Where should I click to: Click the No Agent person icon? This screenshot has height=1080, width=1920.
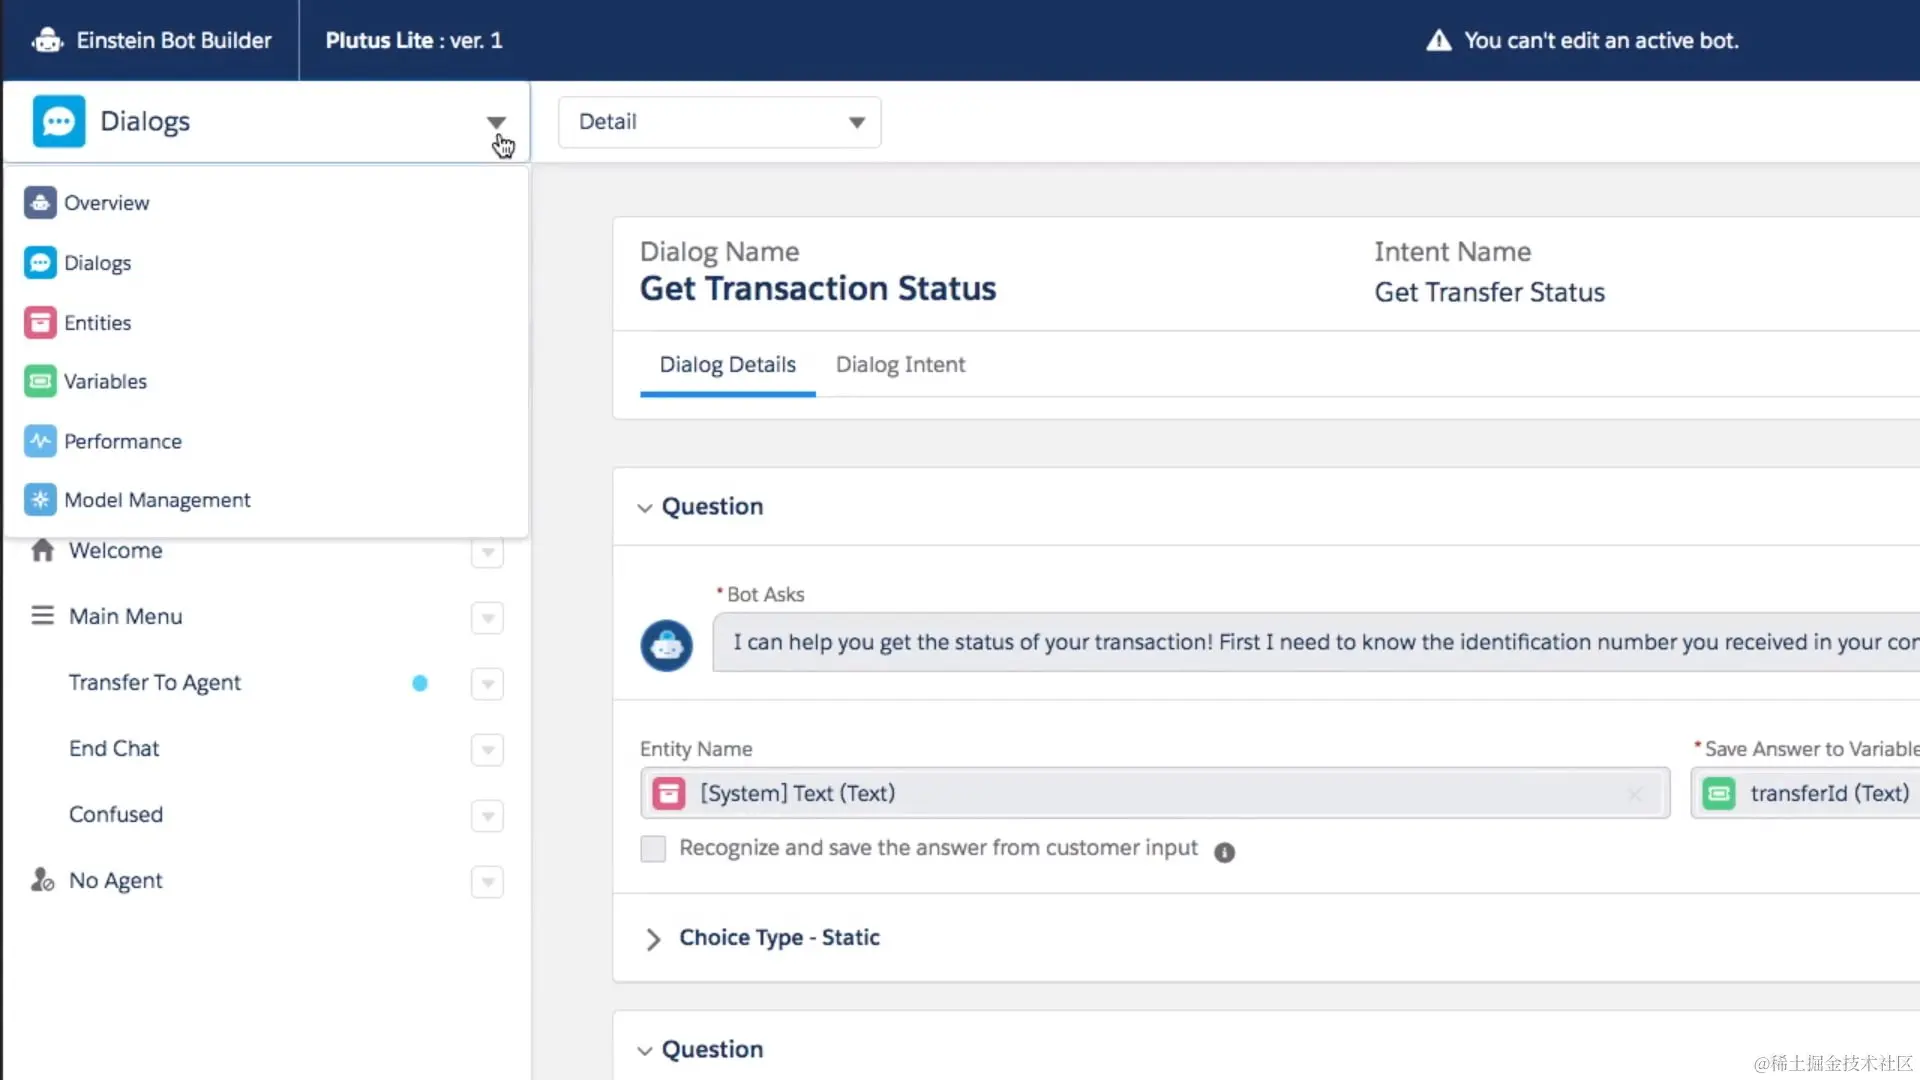click(x=42, y=880)
